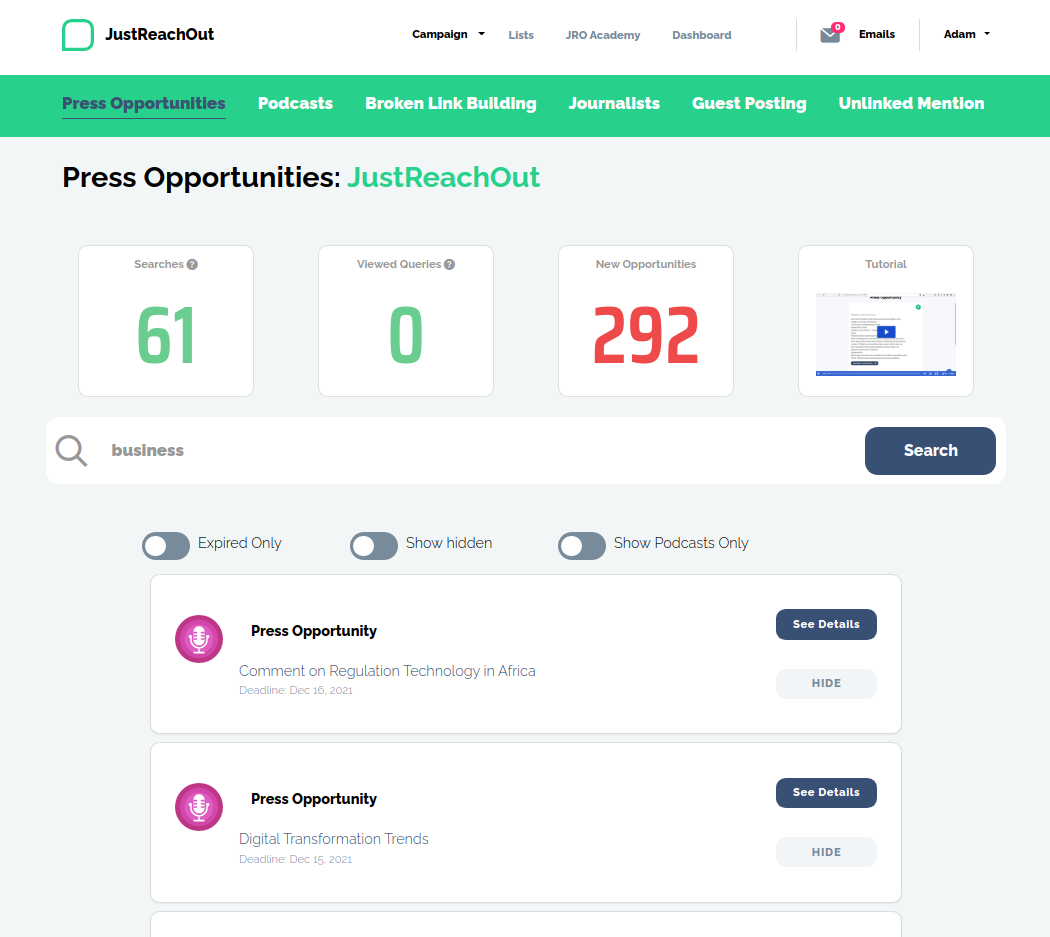The width and height of the screenshot is (1050, 937).
Task: Hide the Digital Transformation Trends opportunity
Action: (x=826, y=852)
